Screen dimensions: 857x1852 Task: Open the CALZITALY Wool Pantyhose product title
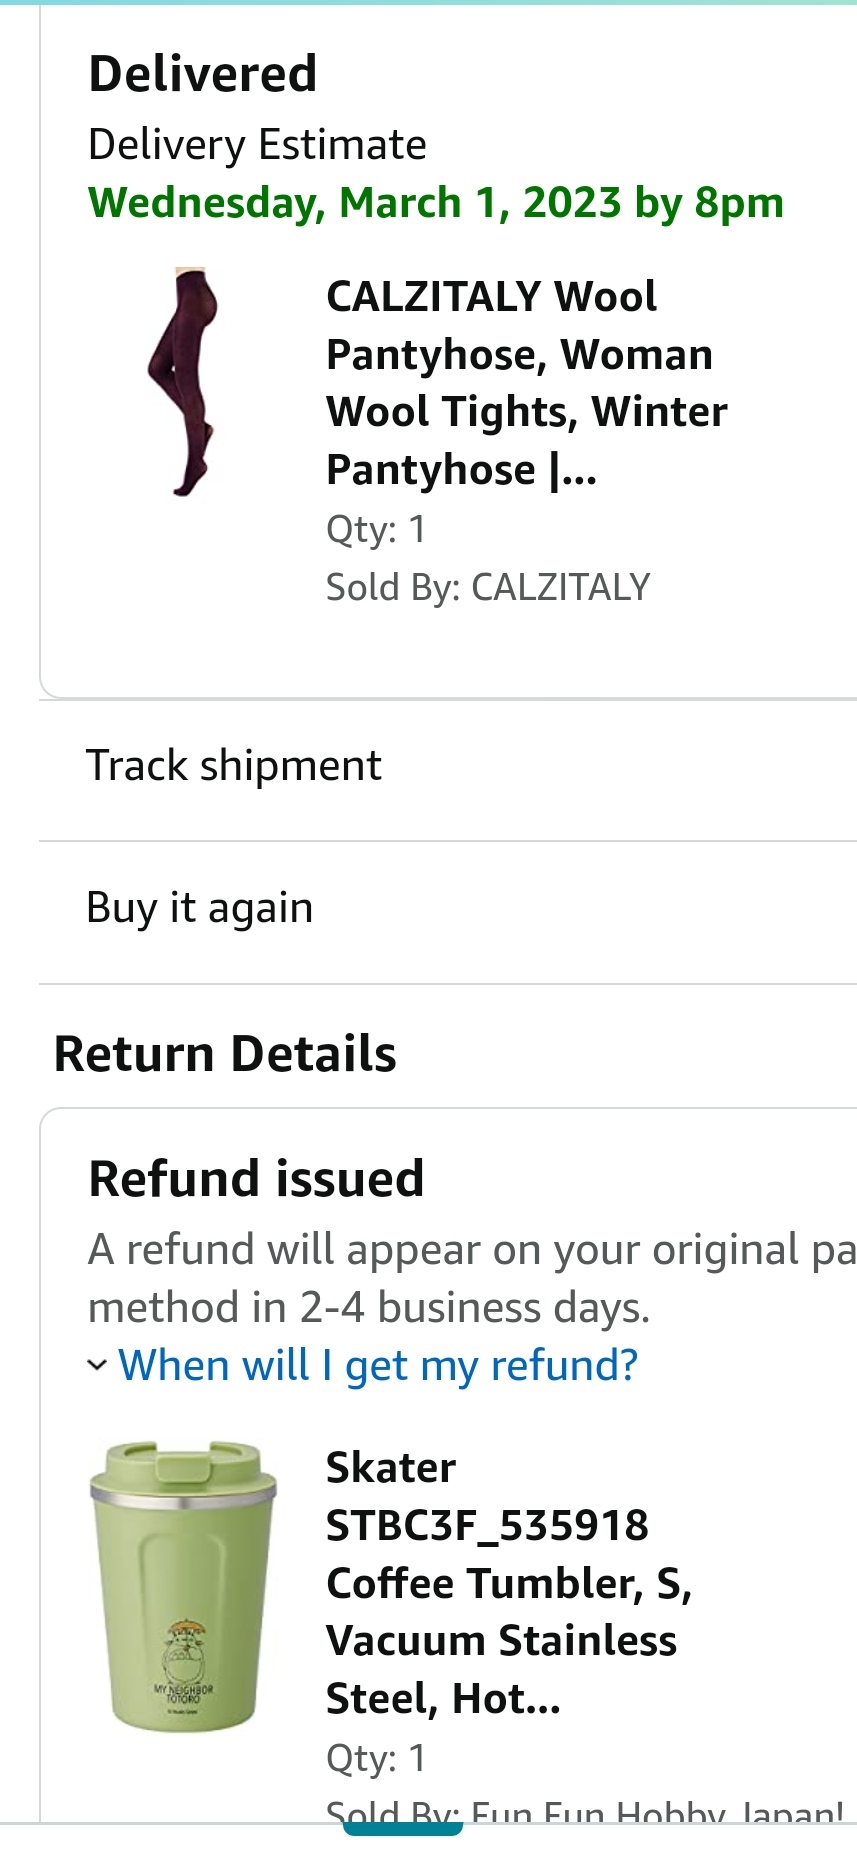[527, 382]
